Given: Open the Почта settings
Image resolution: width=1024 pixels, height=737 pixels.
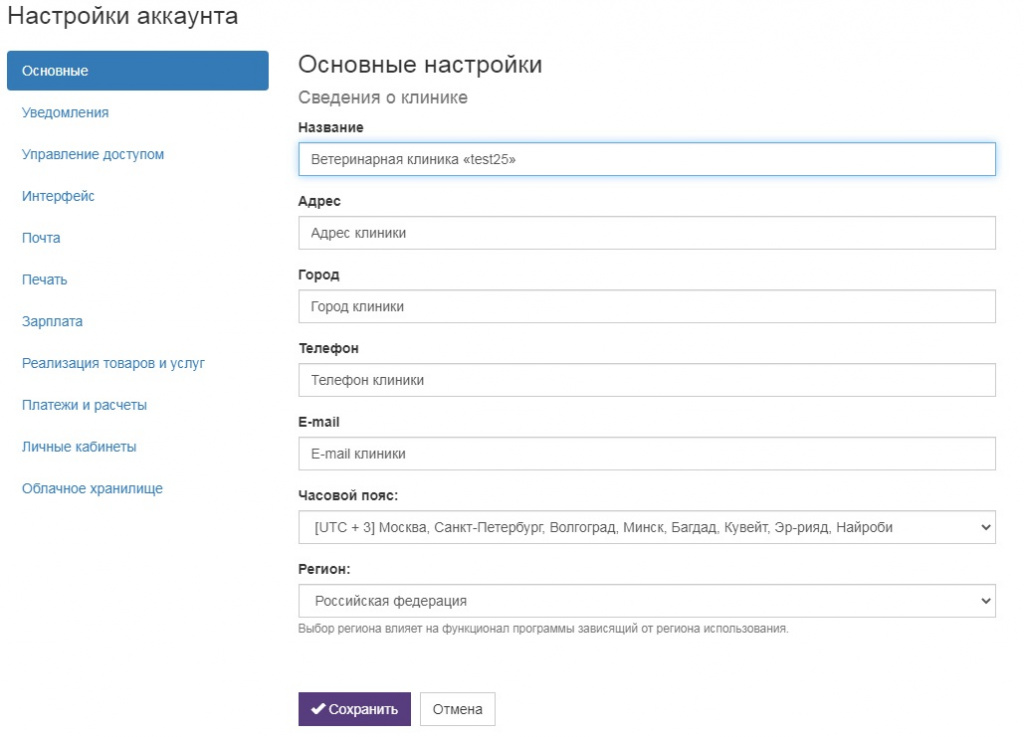Looking at the screenshot, I should click(41, 238).
